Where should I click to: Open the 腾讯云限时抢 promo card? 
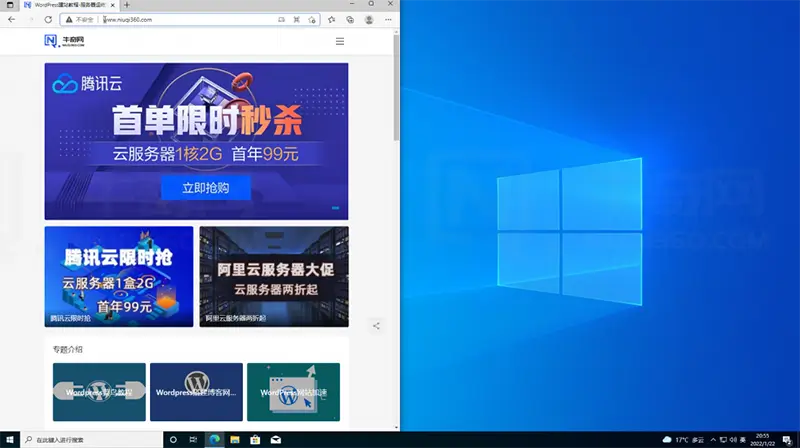click(x=119, y=277)
